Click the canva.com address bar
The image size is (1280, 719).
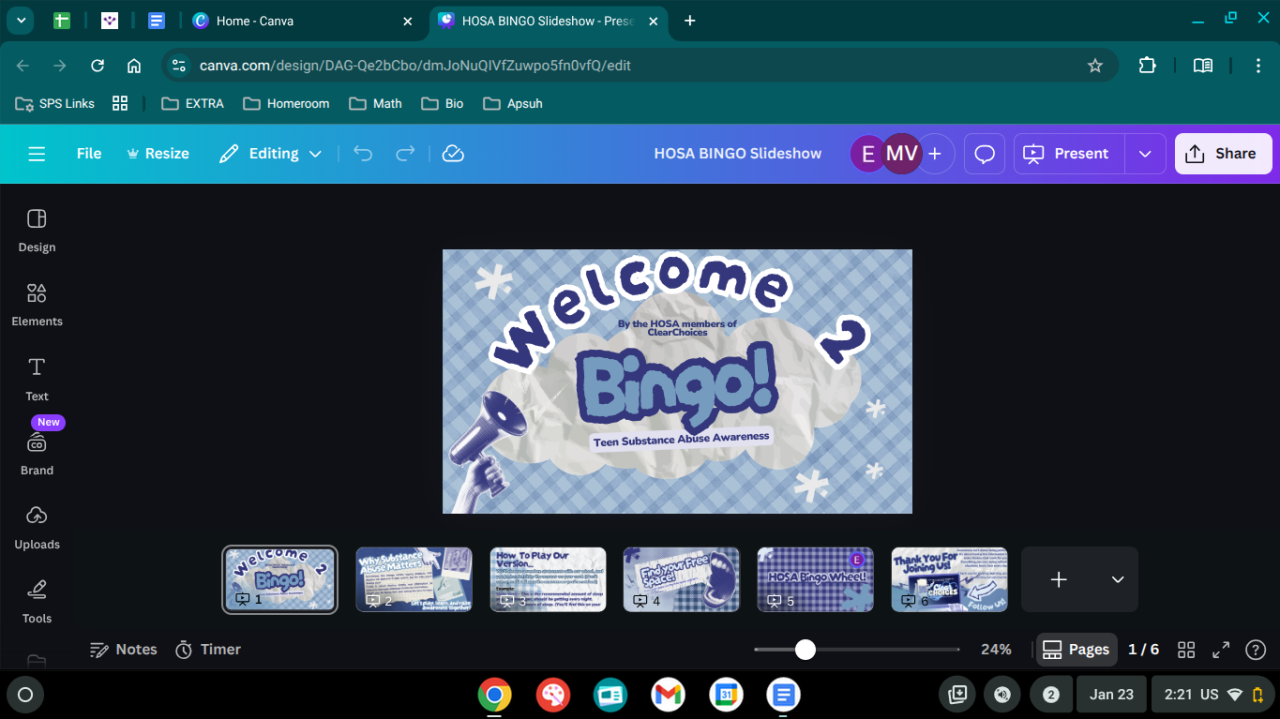tap(640, 66)
